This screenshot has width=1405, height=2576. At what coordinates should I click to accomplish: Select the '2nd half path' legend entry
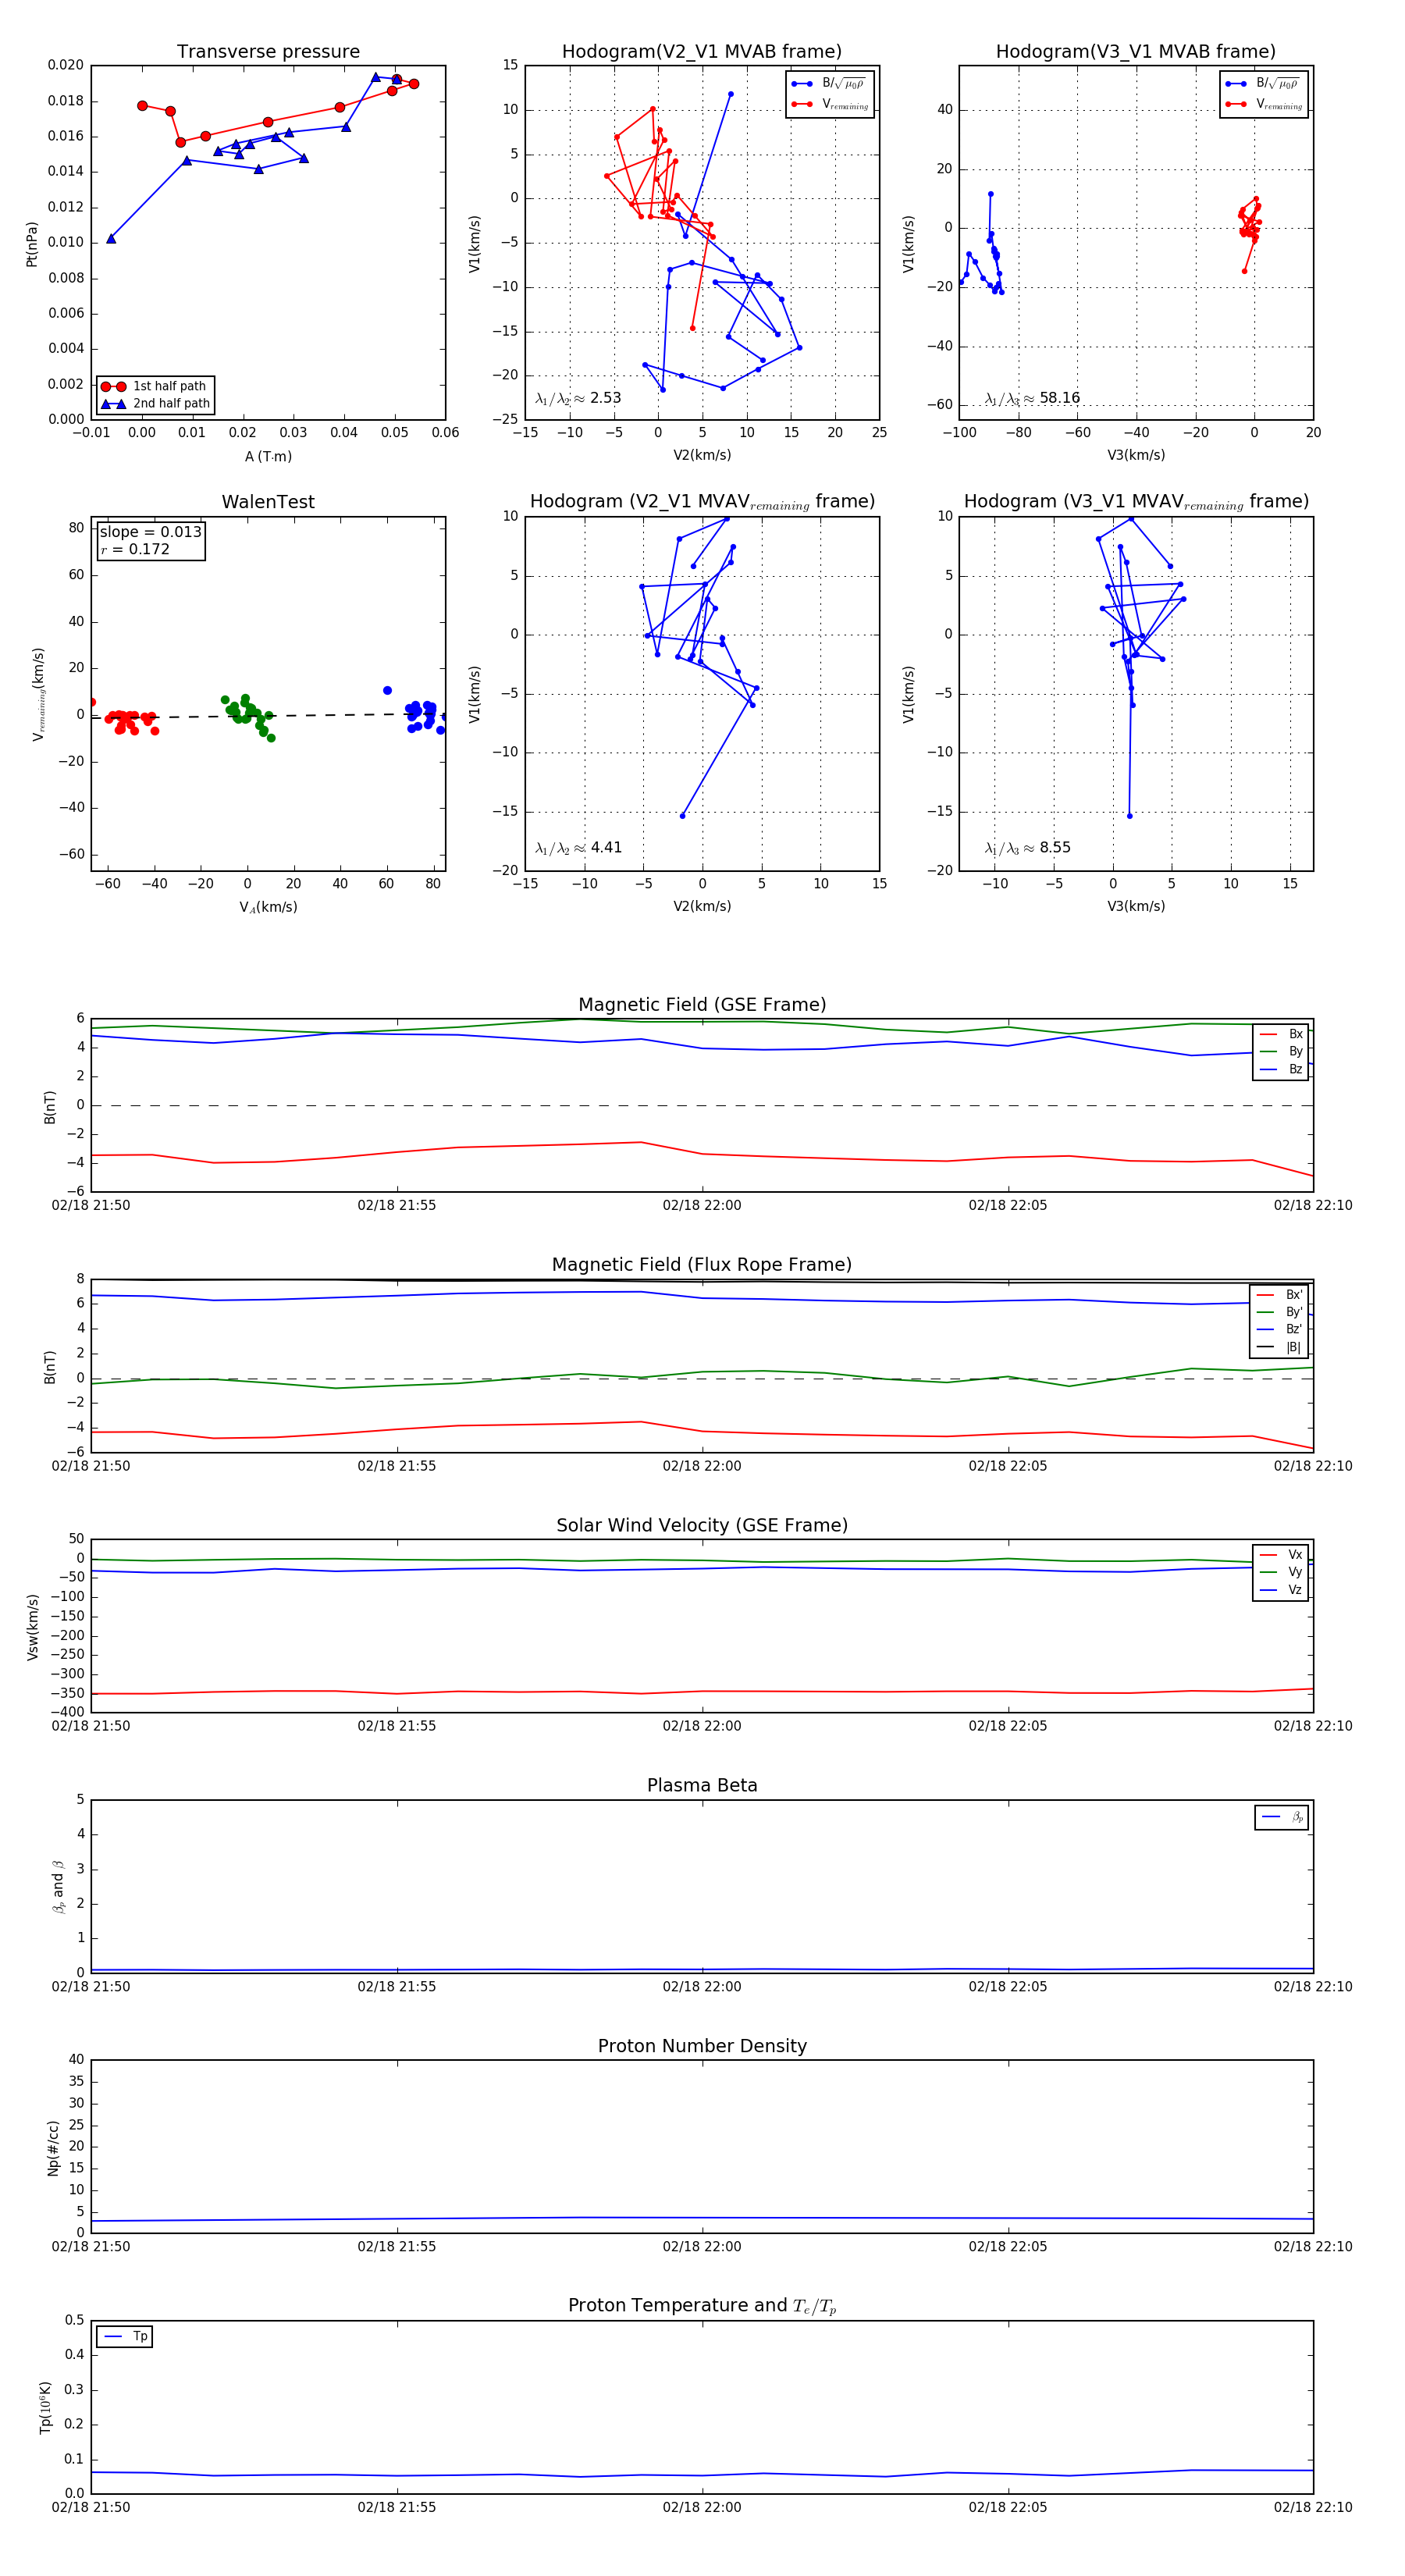pos(155,404)
